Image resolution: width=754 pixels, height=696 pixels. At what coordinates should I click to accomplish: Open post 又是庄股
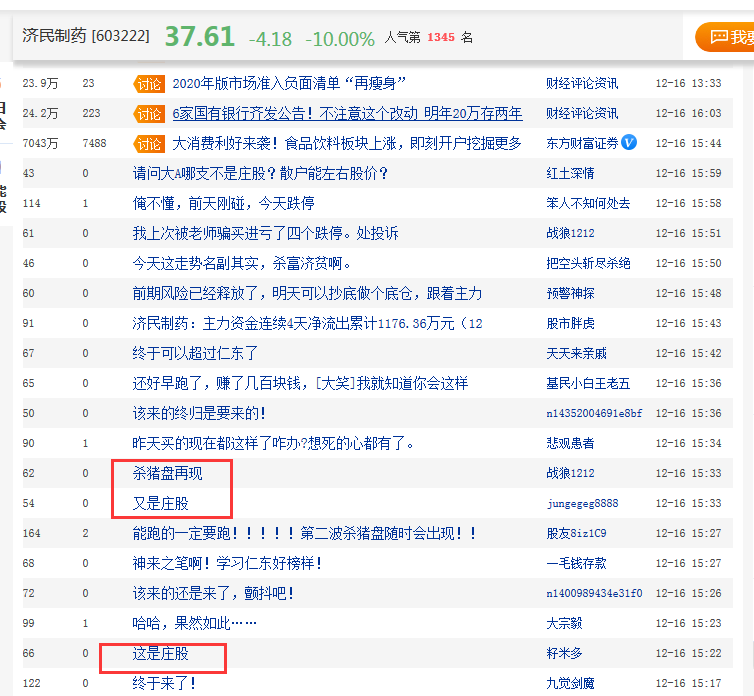(161, 504)
